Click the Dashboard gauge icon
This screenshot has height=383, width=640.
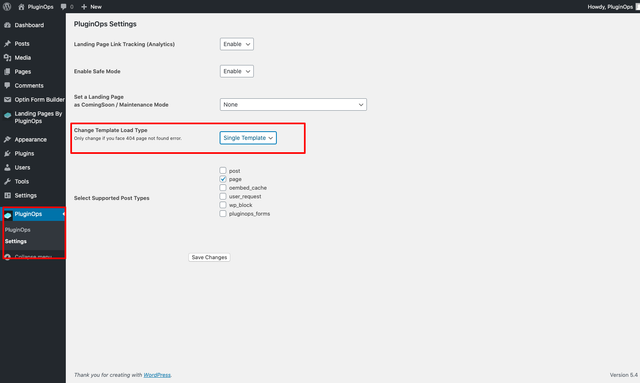point(7,25)
